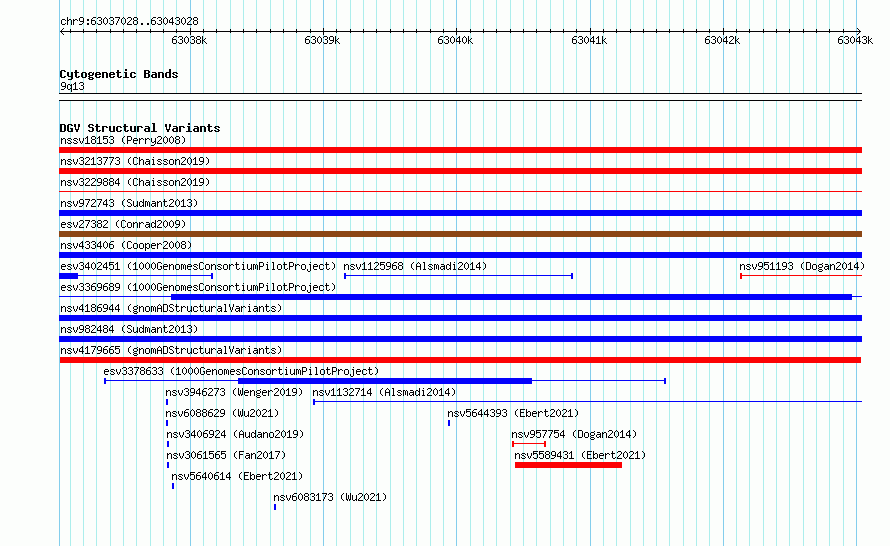Click the 63041k ruler label
The height and width of the screenshot is (546, 890).
tap(589, 40)
